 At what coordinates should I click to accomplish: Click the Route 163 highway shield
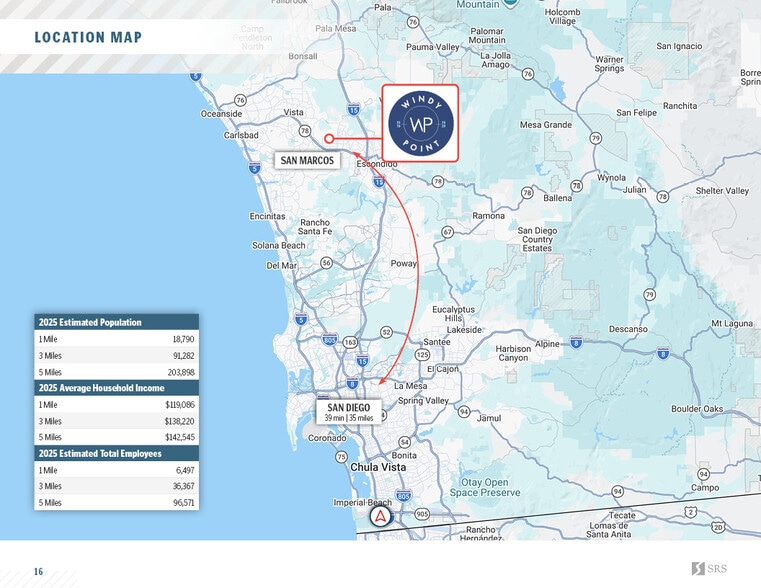350,342
